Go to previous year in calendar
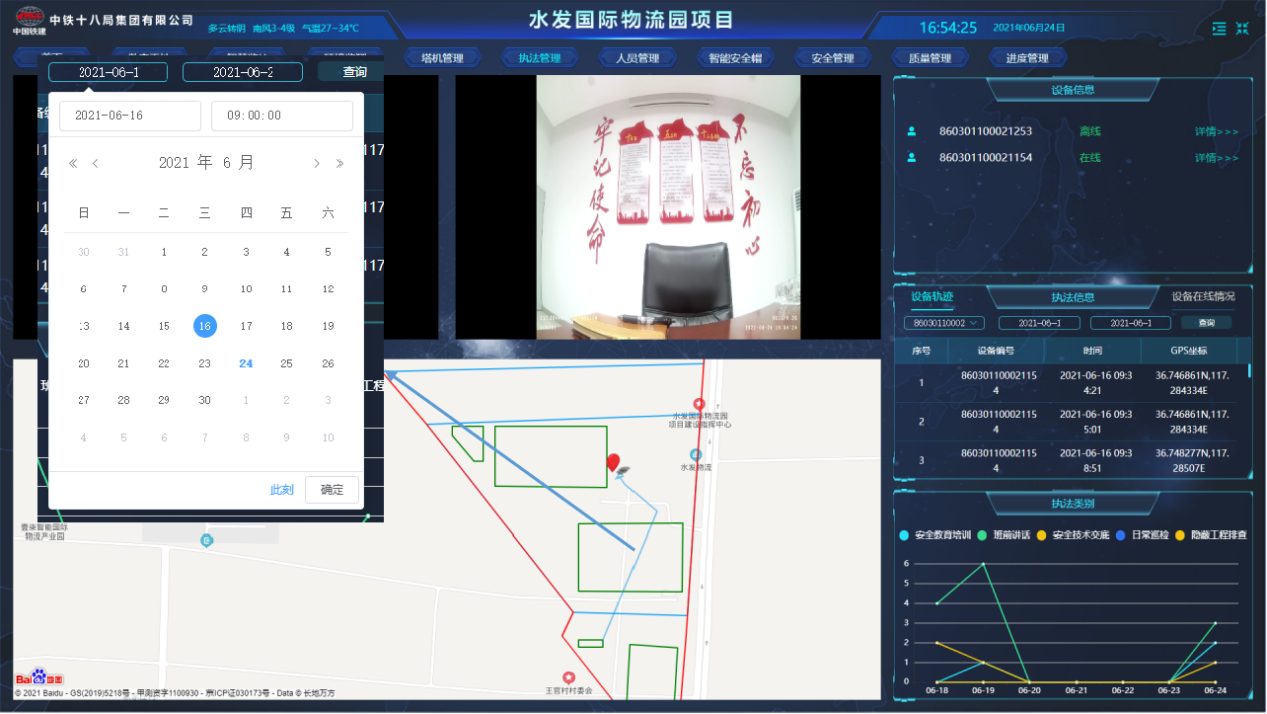 click(73, 164)
